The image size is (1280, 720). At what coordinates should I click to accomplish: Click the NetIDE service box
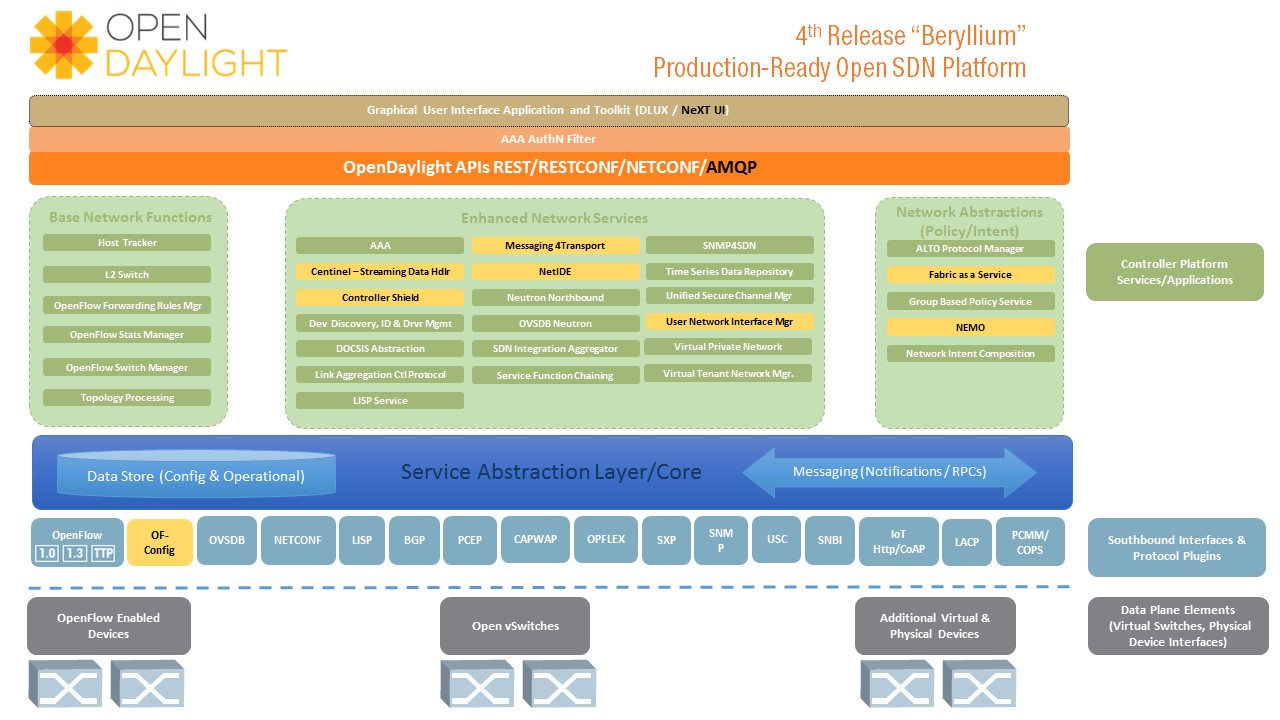(555, 271)
